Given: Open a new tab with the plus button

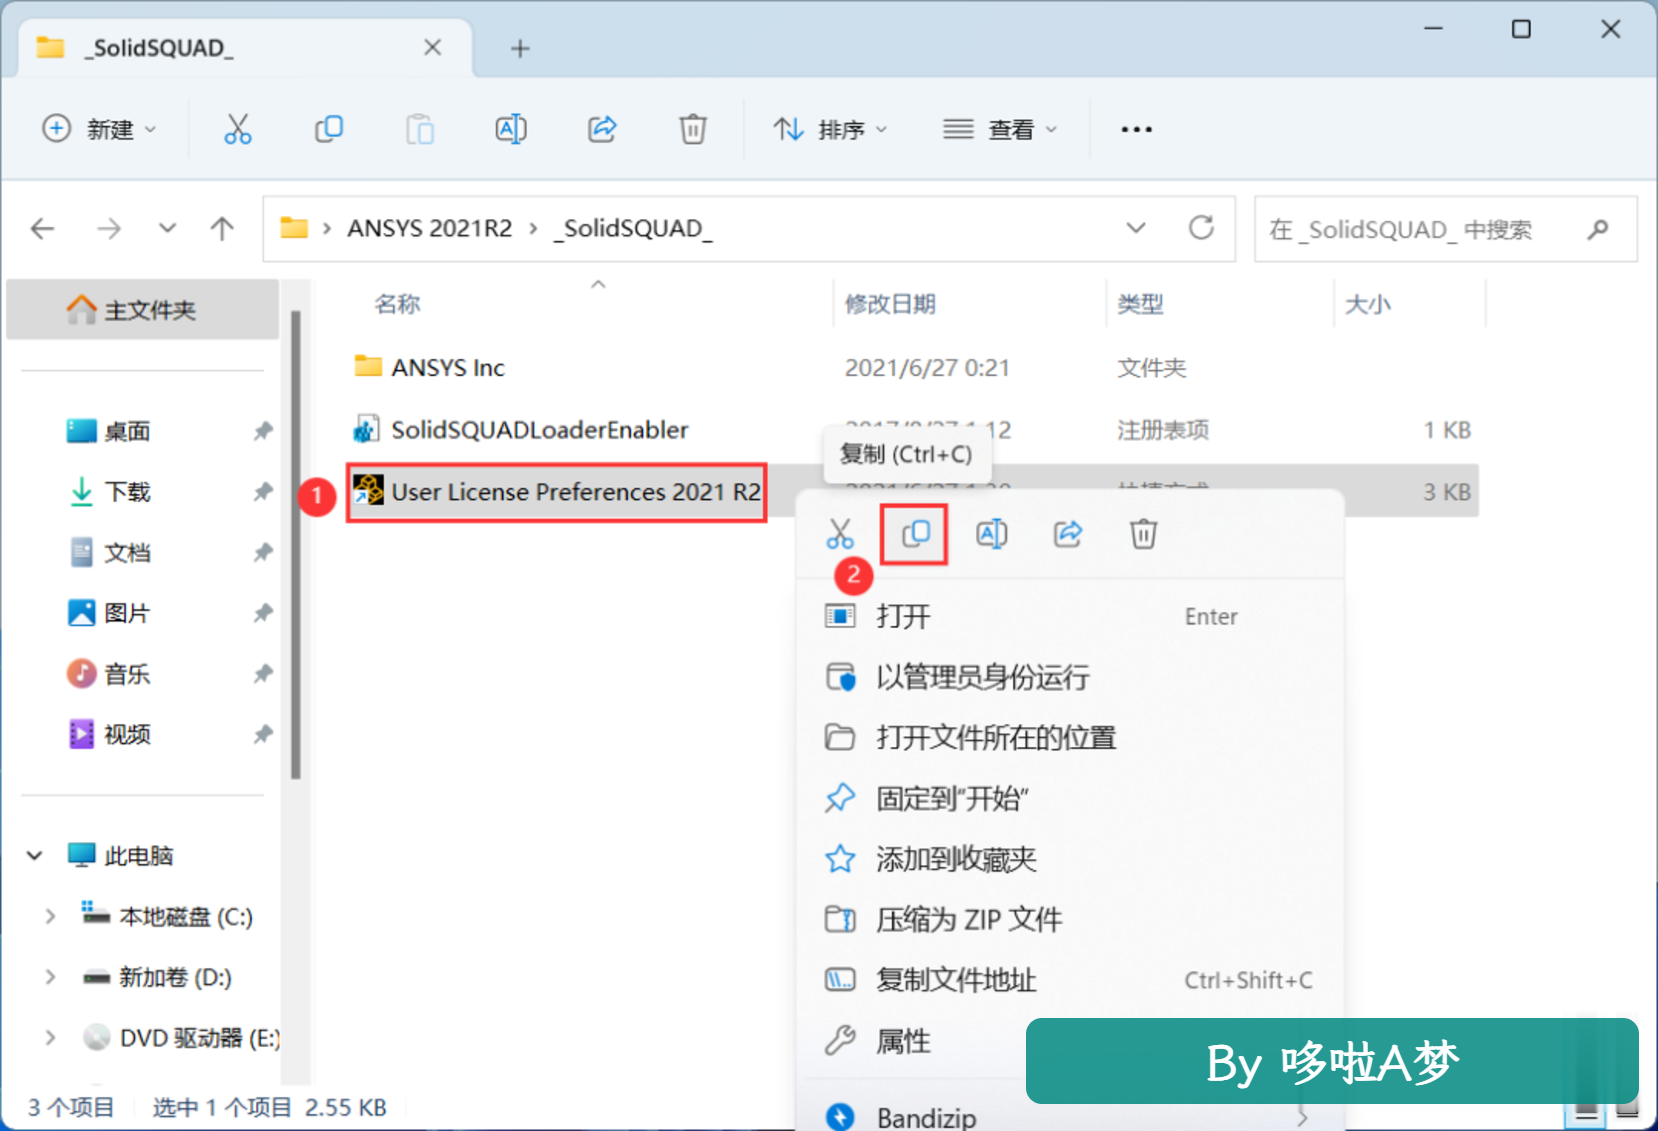Looking at the screenshot, I should (x=520, y=48).
